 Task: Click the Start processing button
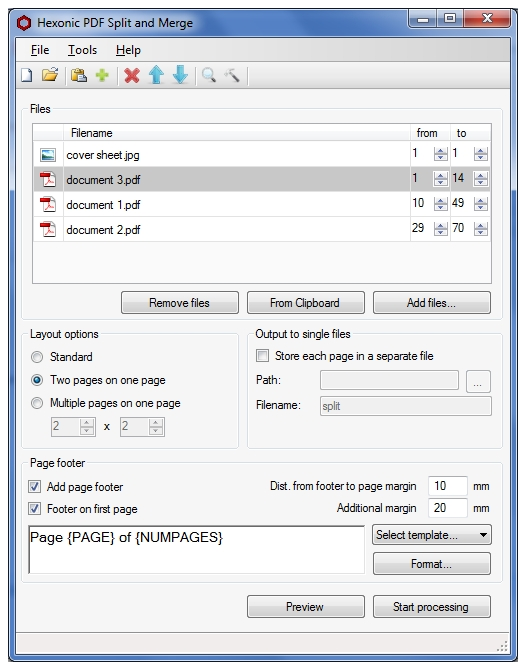coord(432,607)
